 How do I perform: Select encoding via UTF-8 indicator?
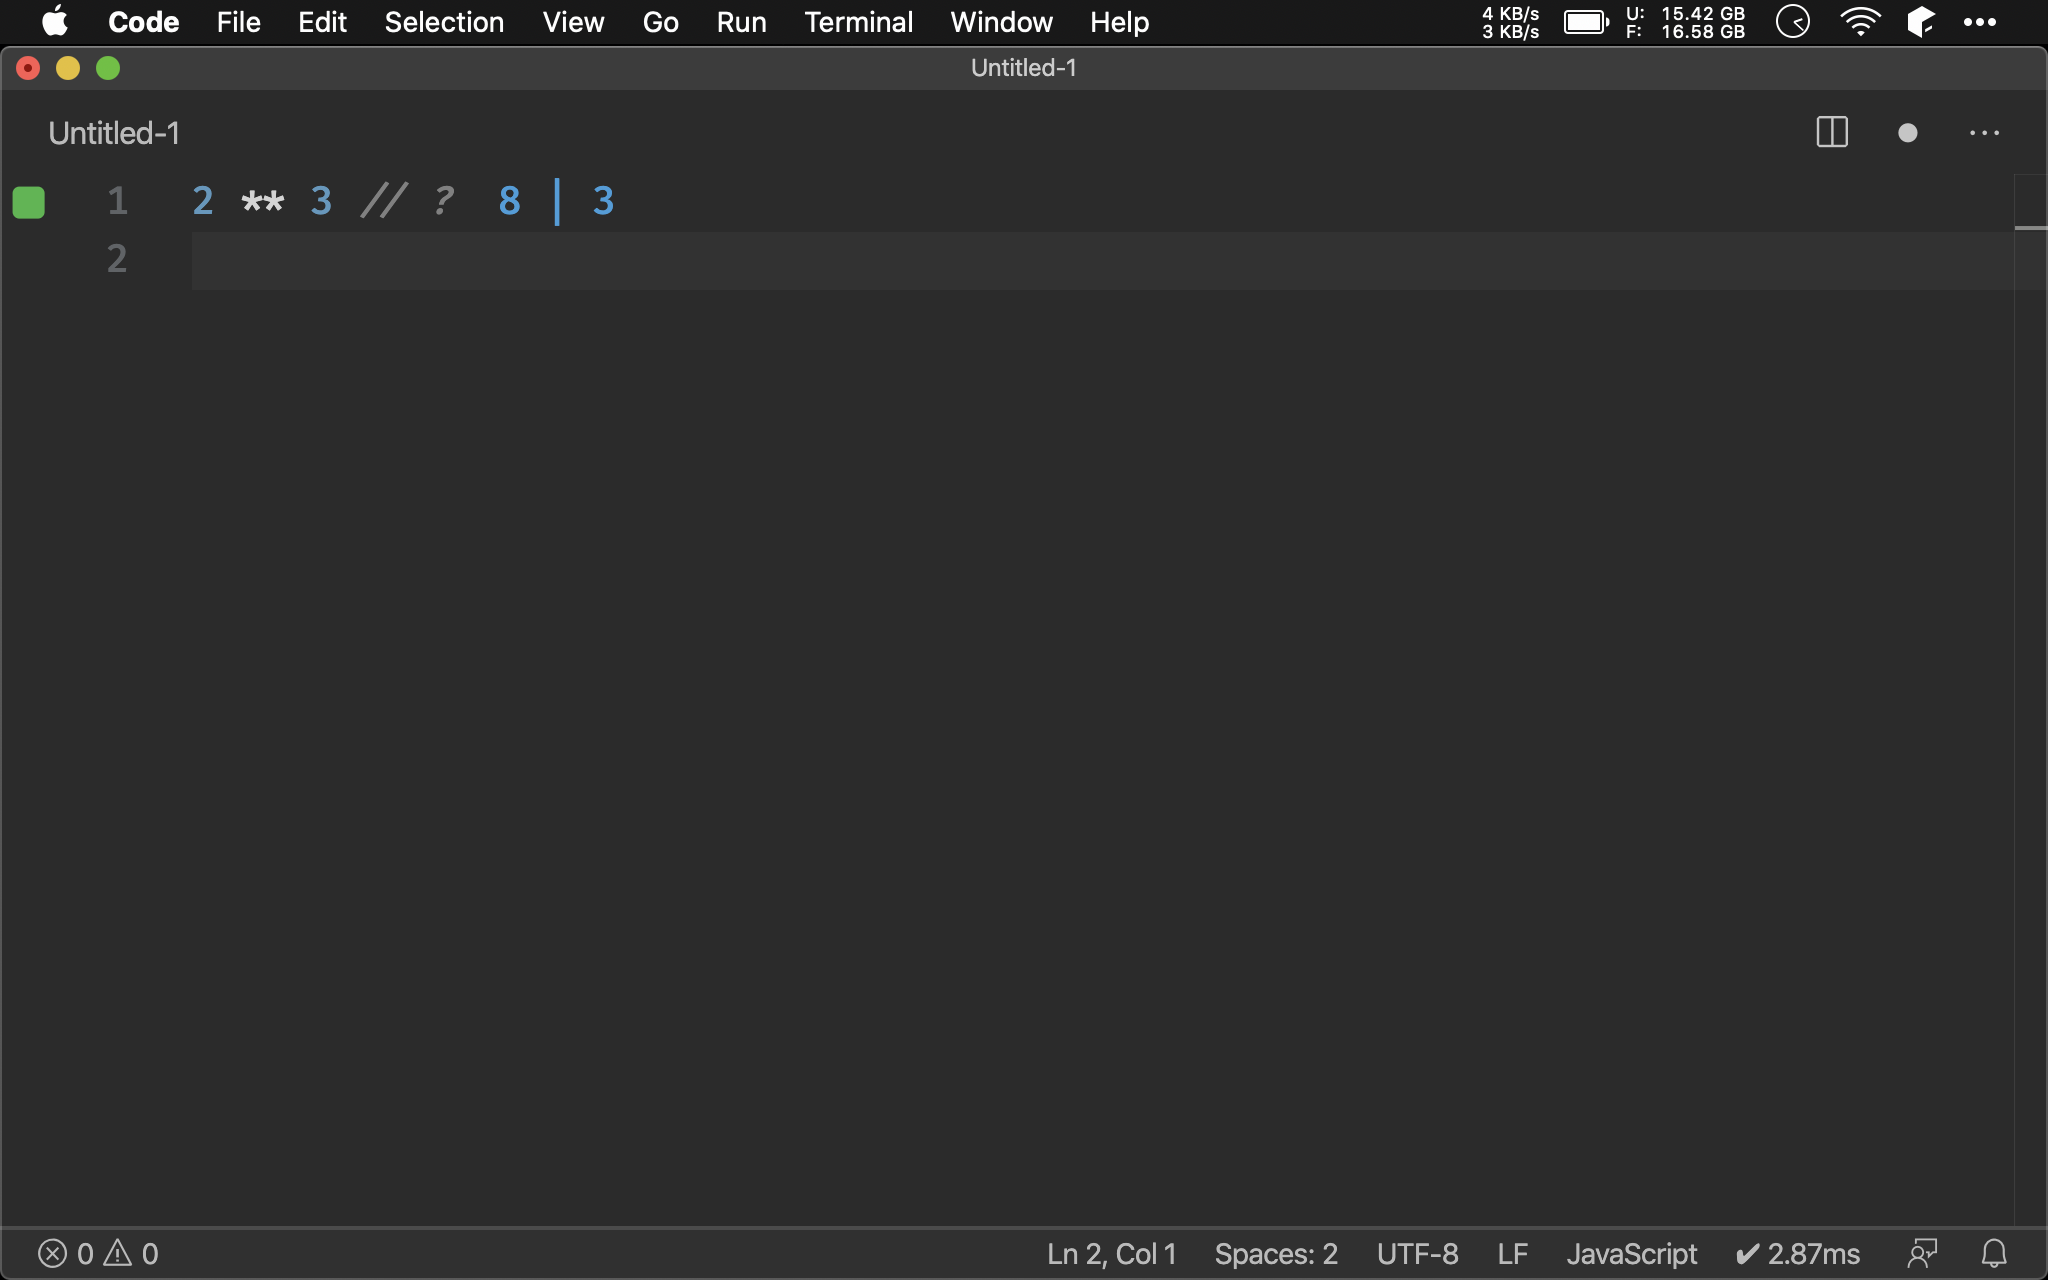[1417, 1253]
